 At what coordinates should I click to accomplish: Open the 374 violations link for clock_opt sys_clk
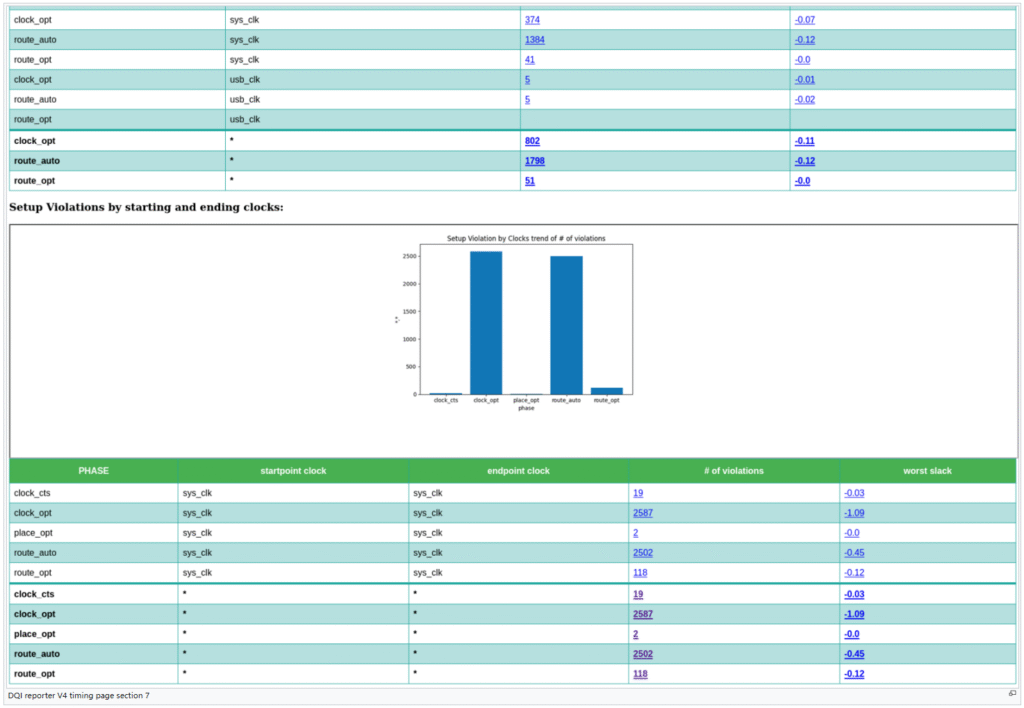pos(534,20)
